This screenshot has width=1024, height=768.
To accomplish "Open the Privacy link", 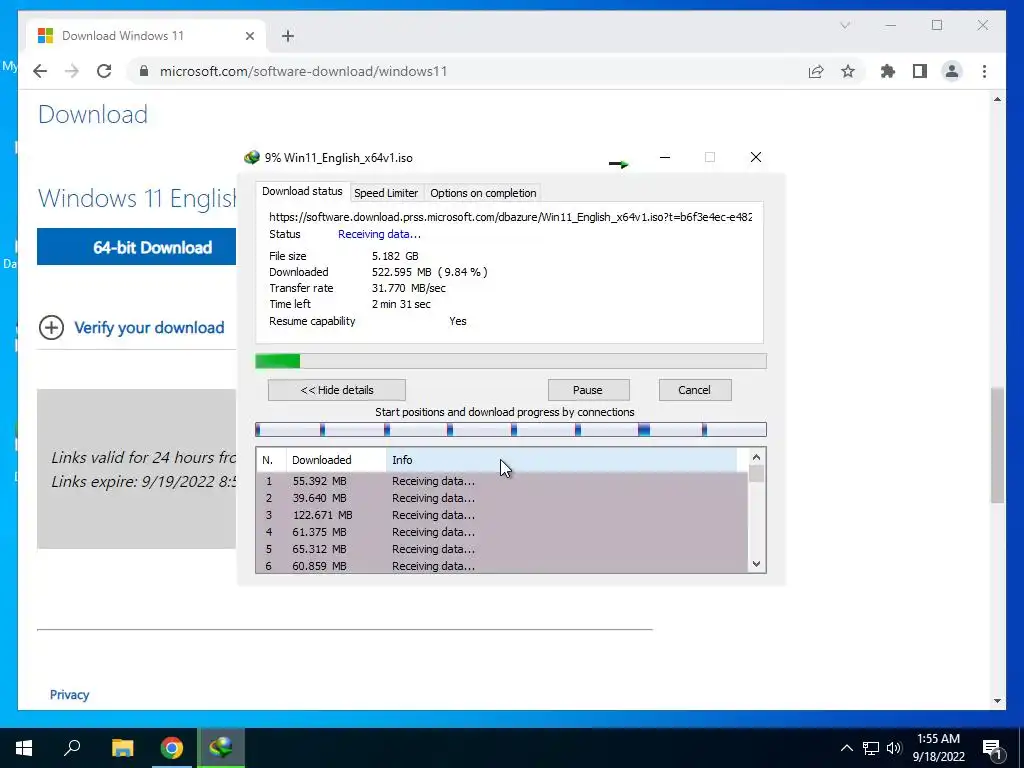I will point(69,695).
